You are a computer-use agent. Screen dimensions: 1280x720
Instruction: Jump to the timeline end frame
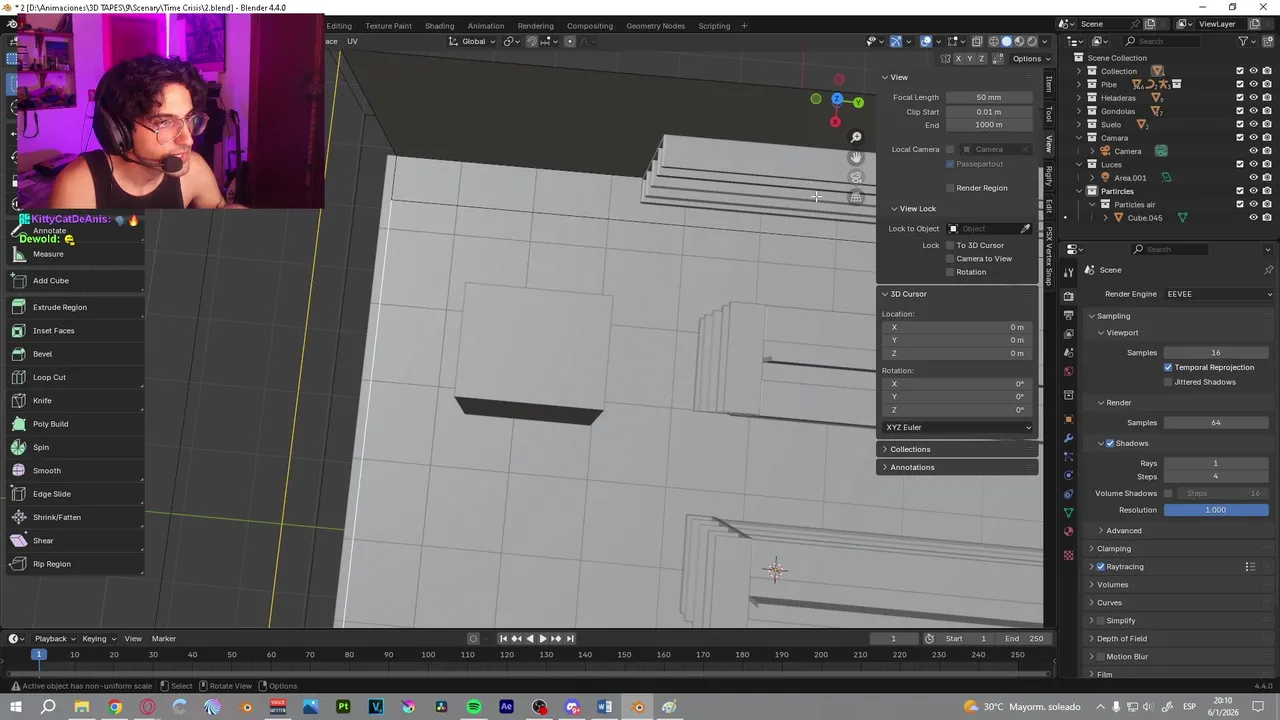tap(570, 639)
